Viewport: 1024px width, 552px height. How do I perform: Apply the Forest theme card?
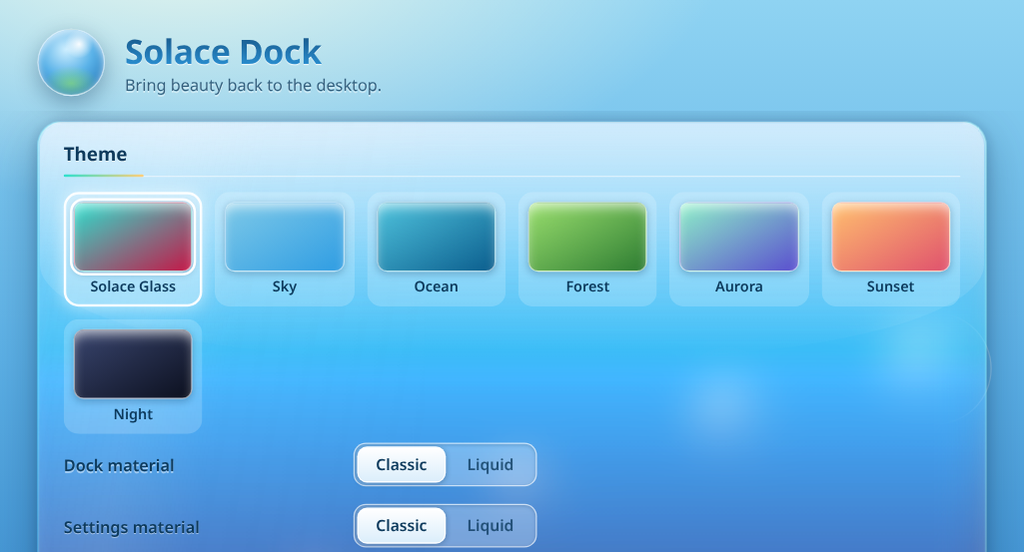[x=587, y=249]
